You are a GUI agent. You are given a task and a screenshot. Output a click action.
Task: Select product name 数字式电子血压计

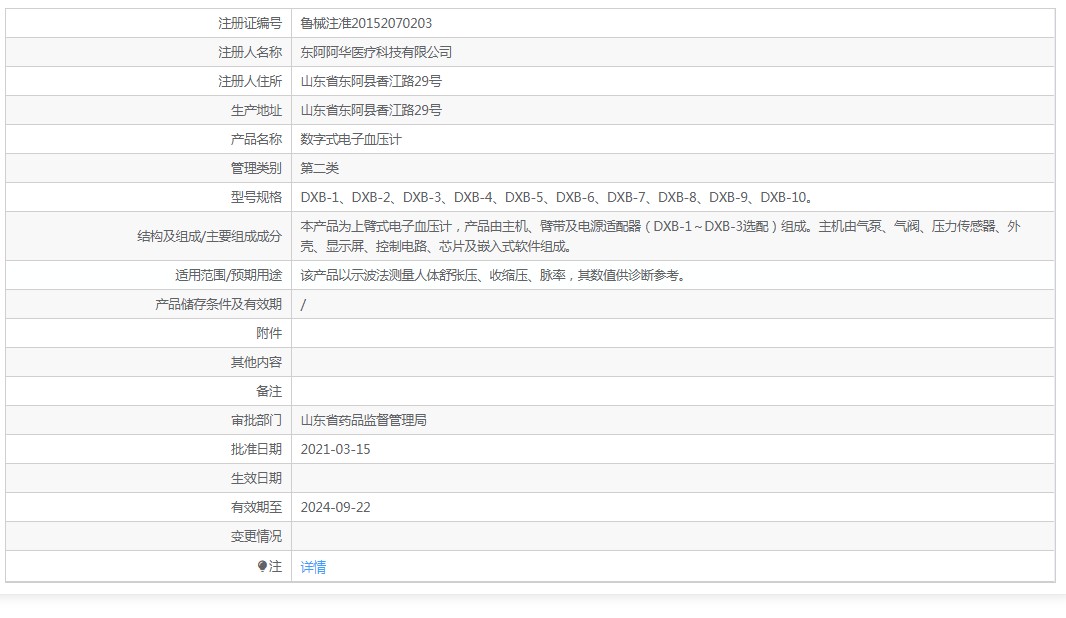coord(351,139)
